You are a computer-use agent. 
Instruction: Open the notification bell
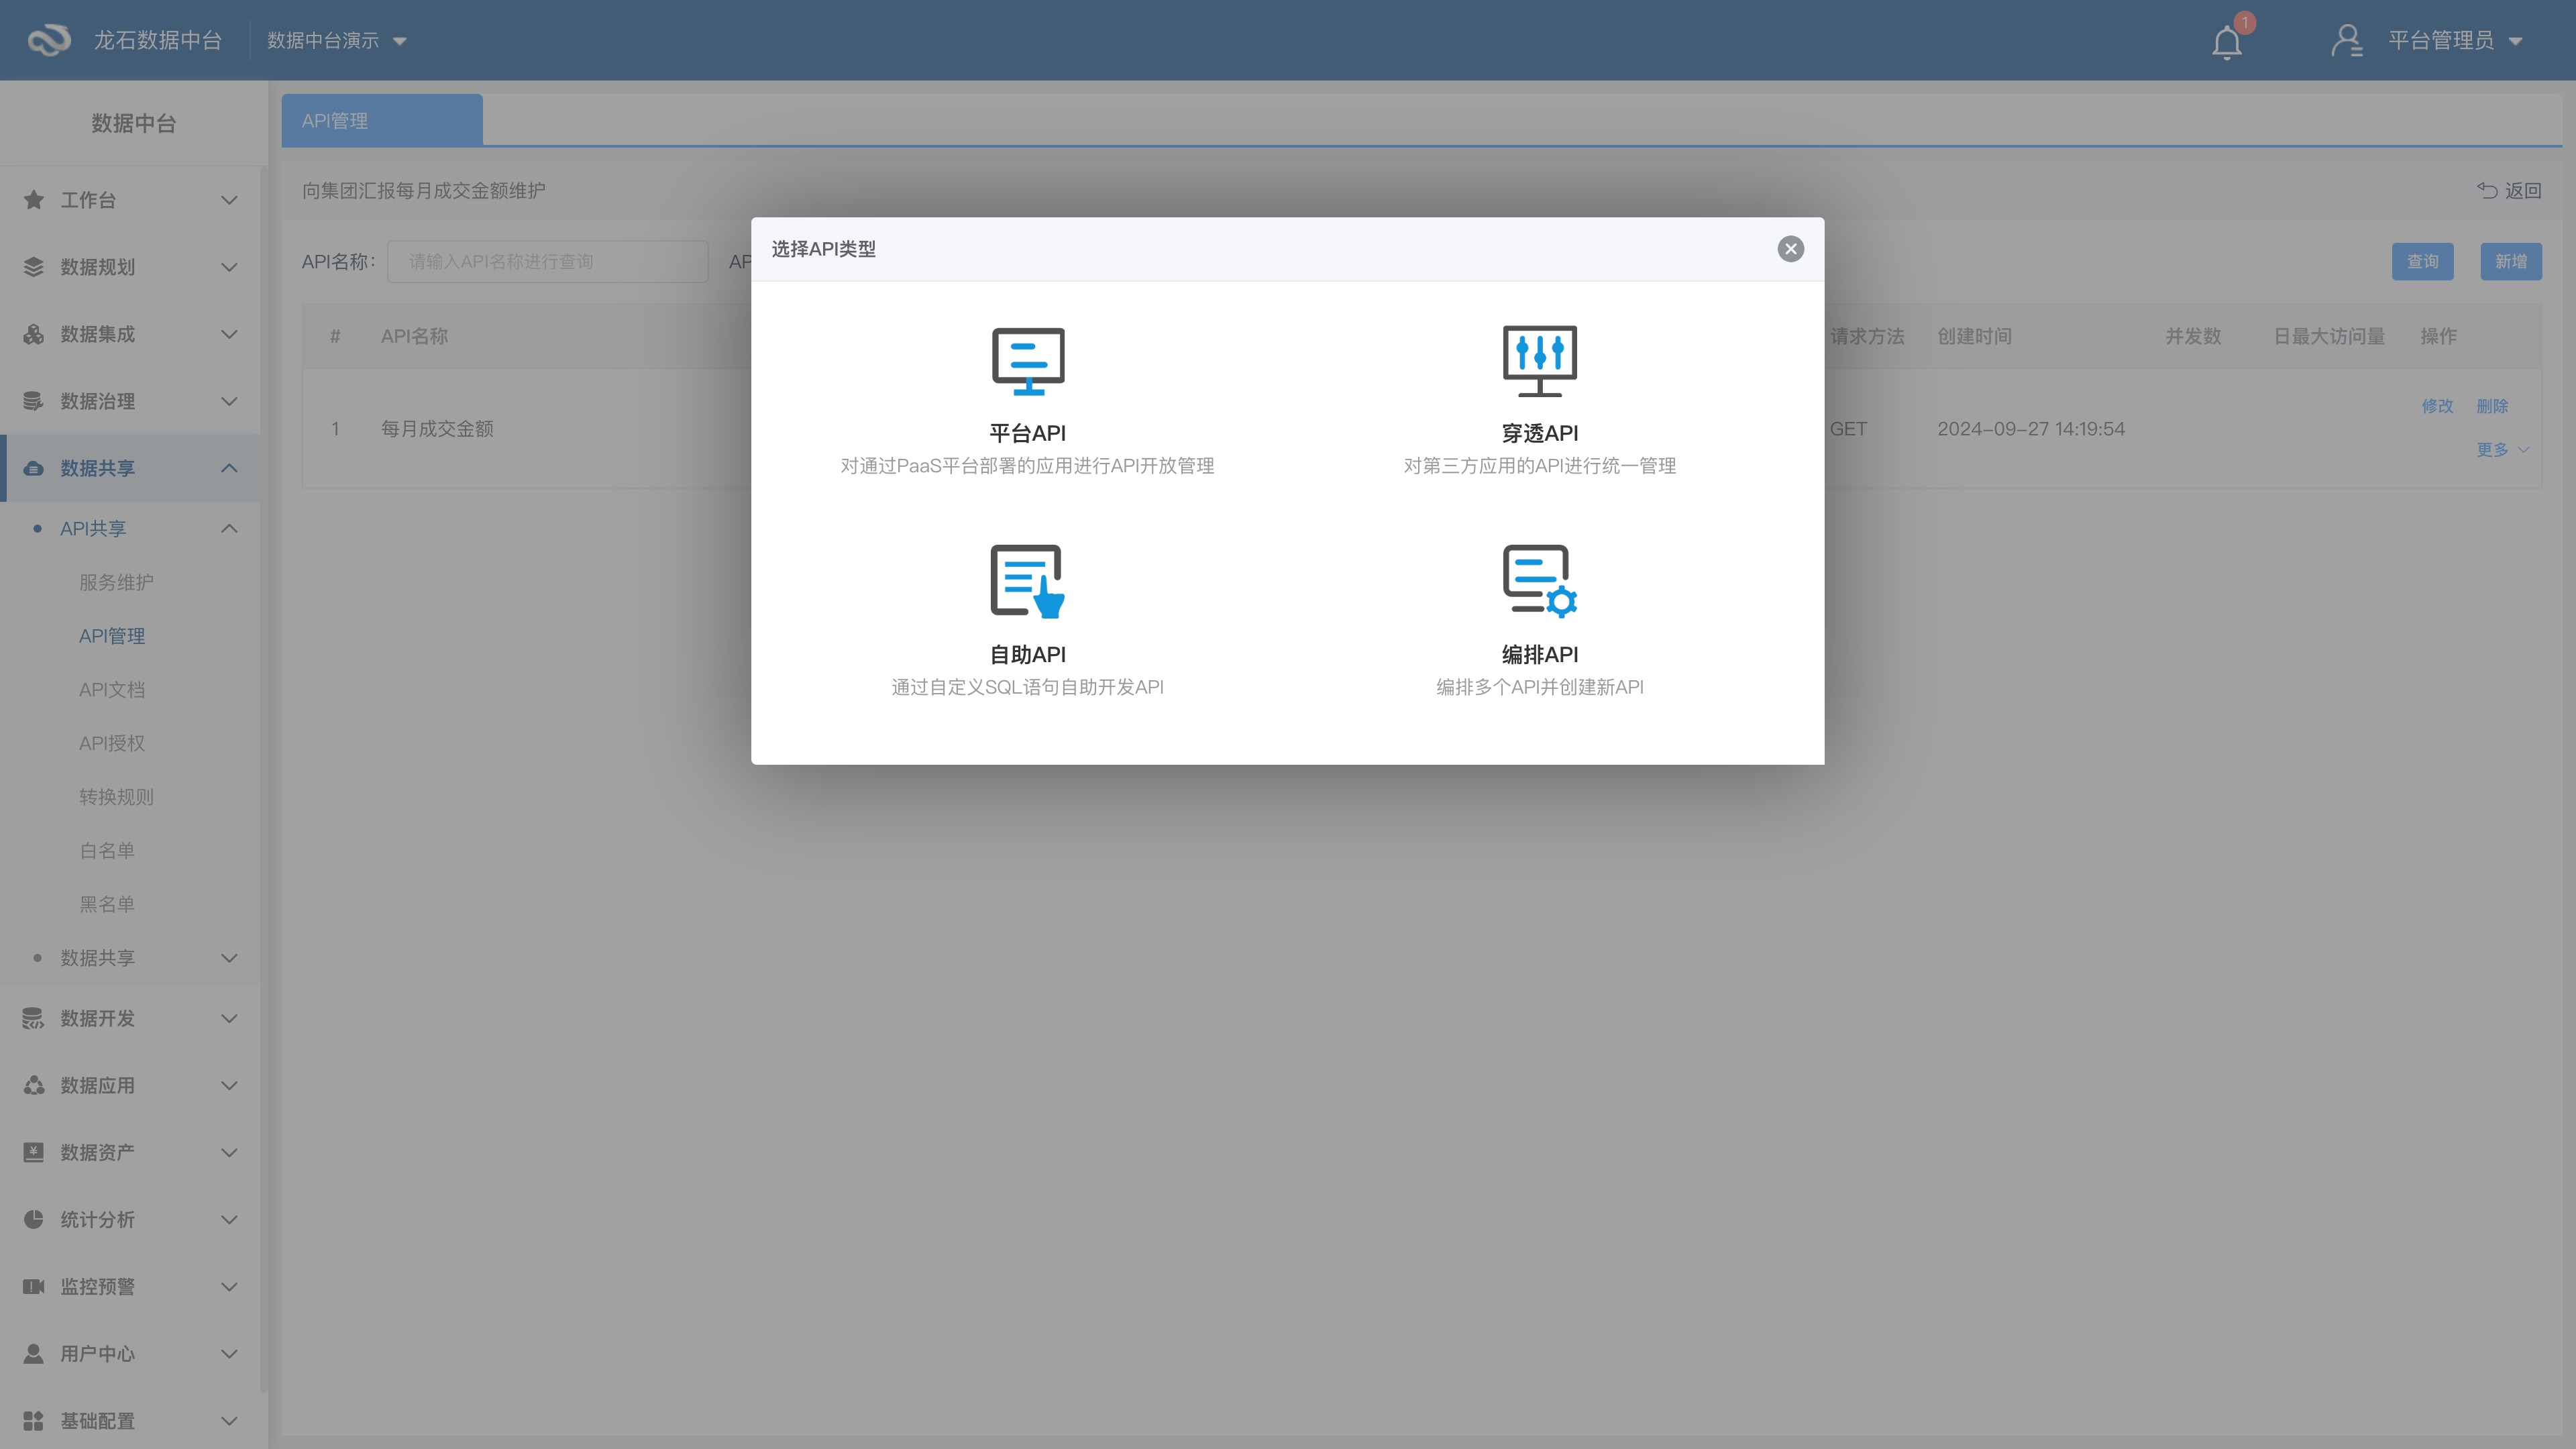click(x=2226, y=43)
